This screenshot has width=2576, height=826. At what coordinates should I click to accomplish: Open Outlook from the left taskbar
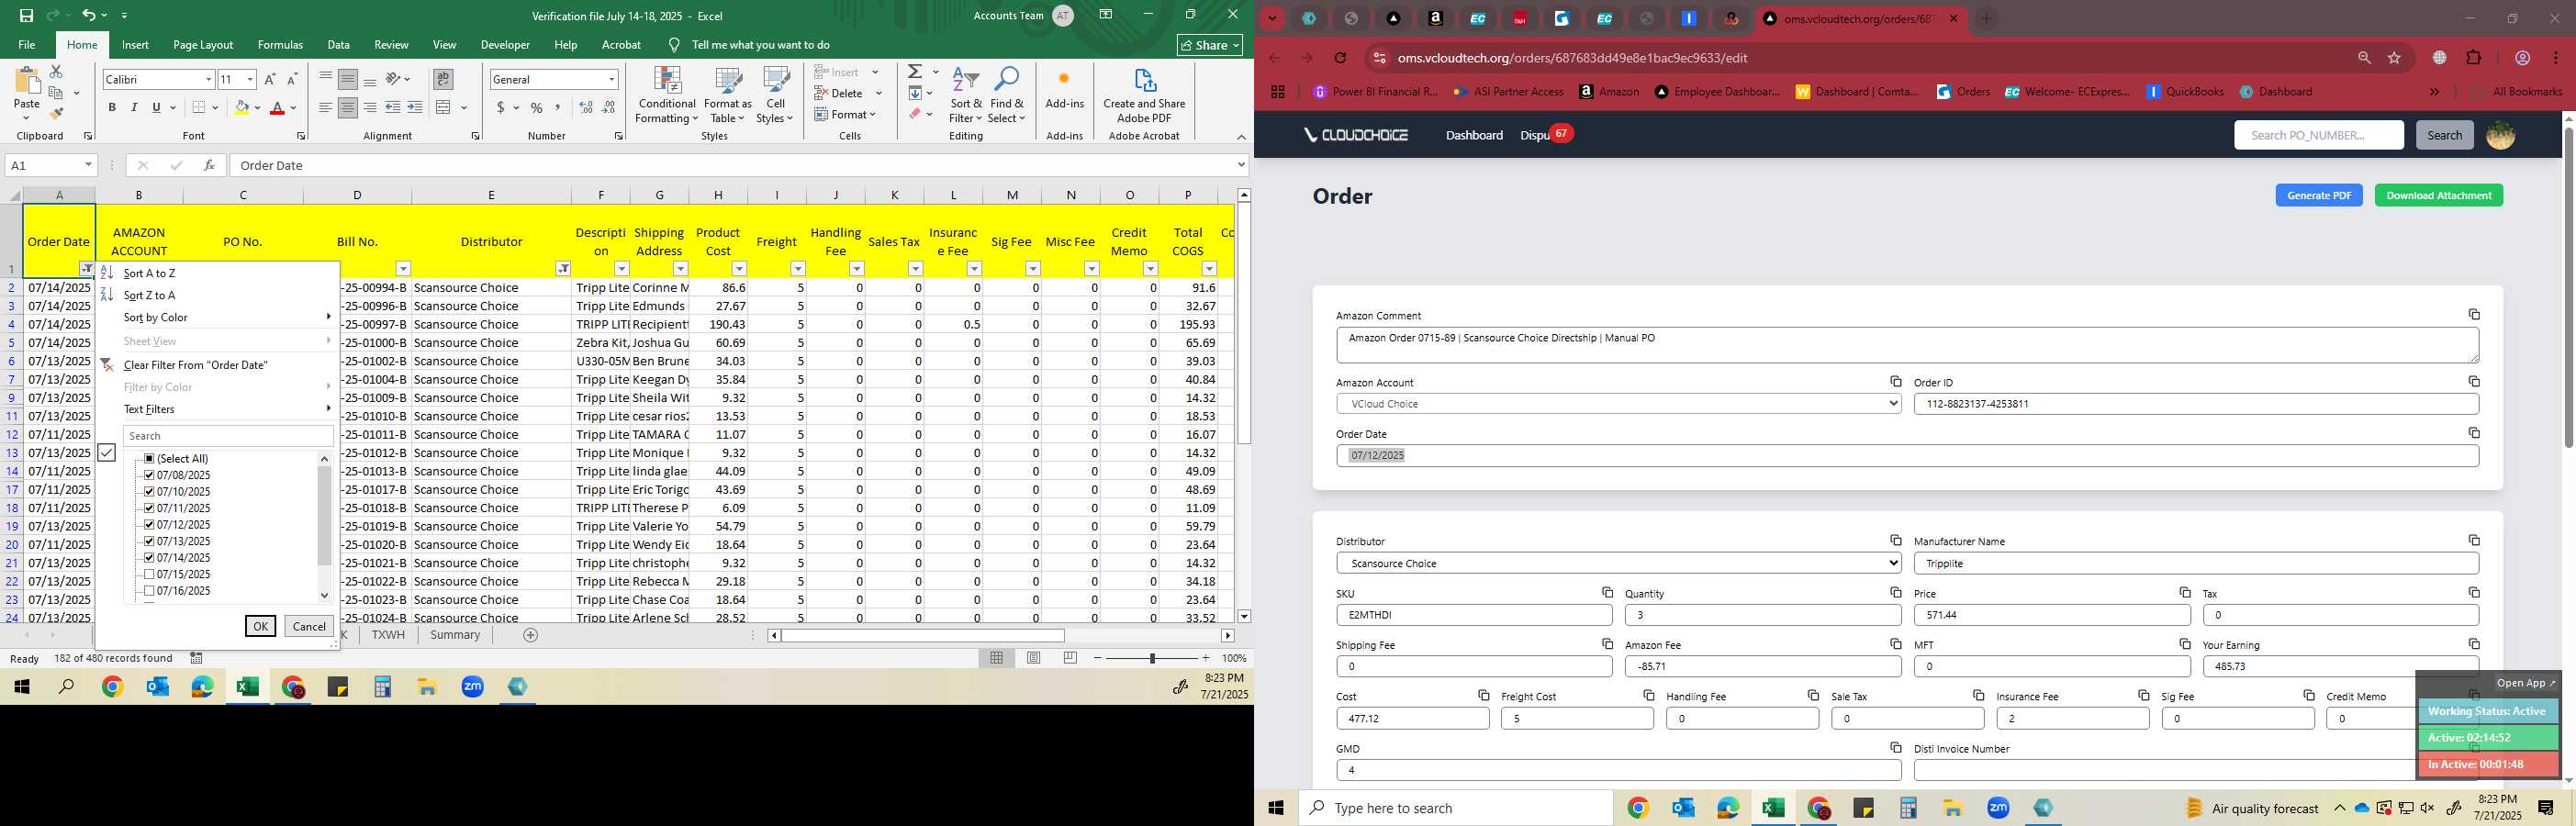(x=157, y=687)
